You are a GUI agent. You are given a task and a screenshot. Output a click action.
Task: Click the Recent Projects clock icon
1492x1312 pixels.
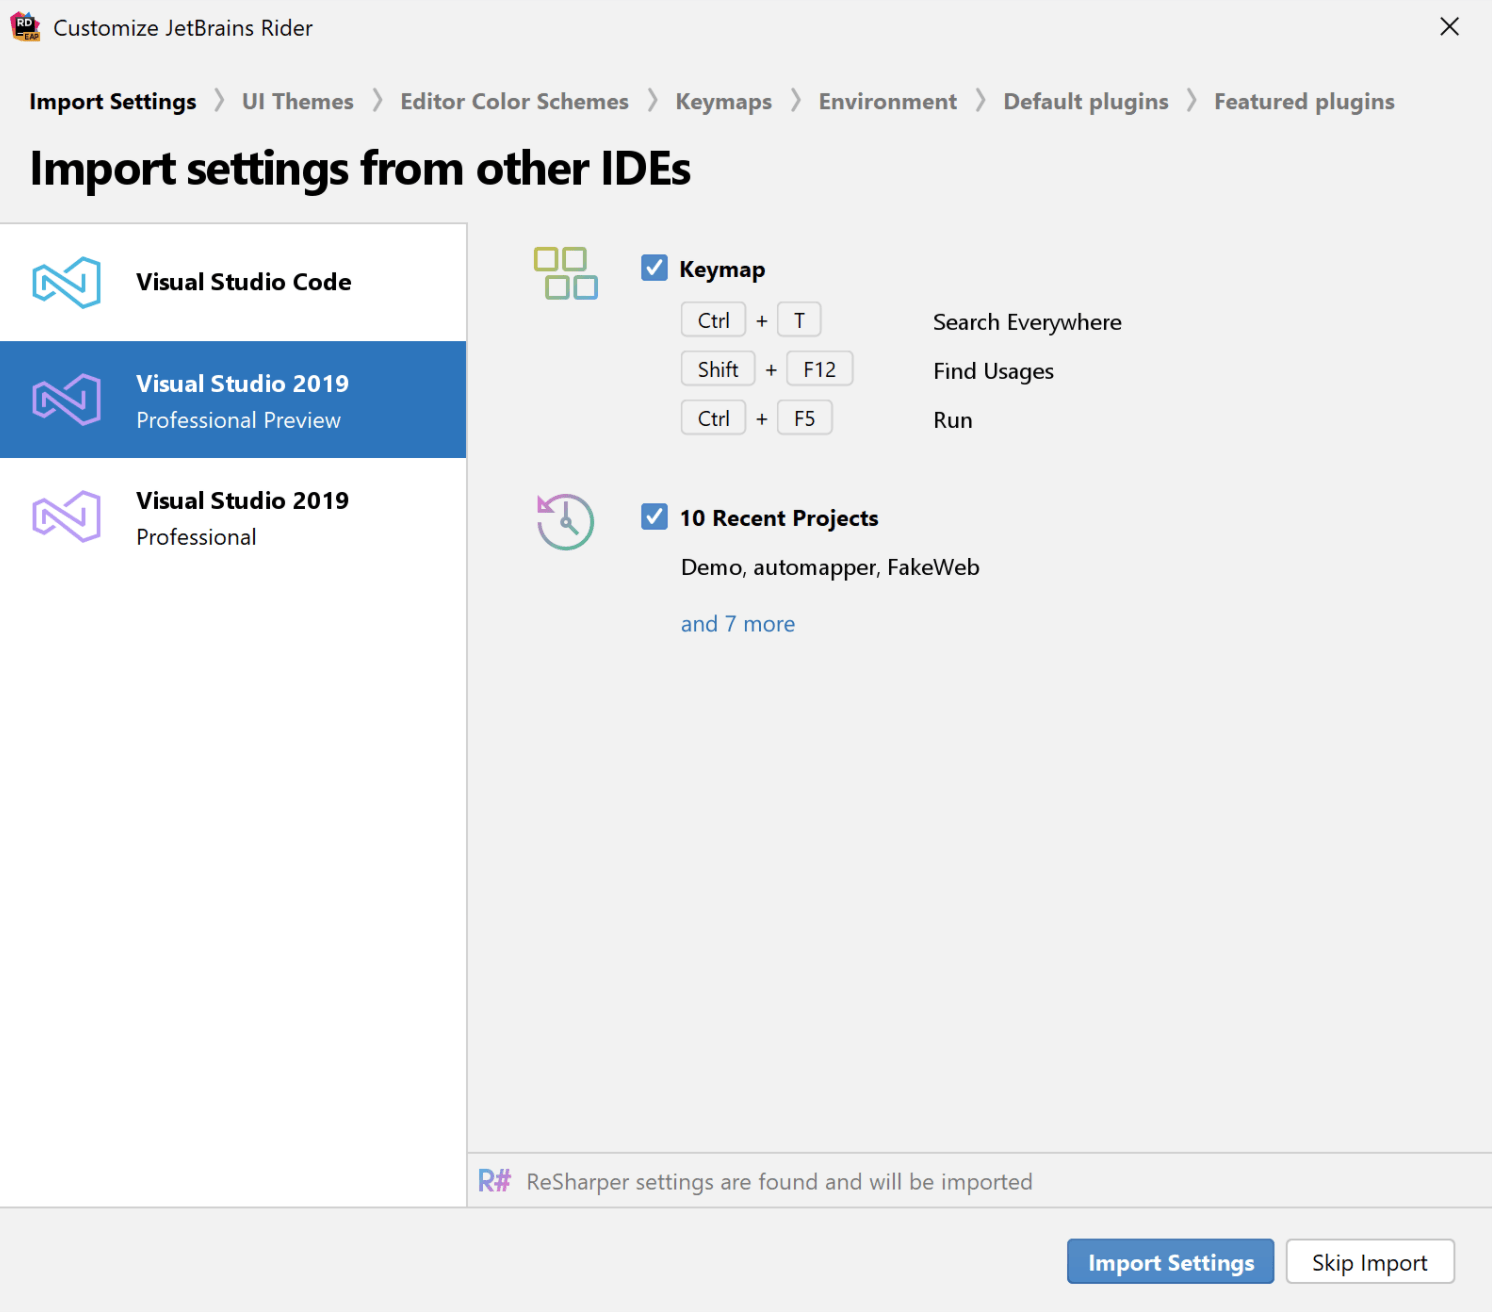[565, 521]
